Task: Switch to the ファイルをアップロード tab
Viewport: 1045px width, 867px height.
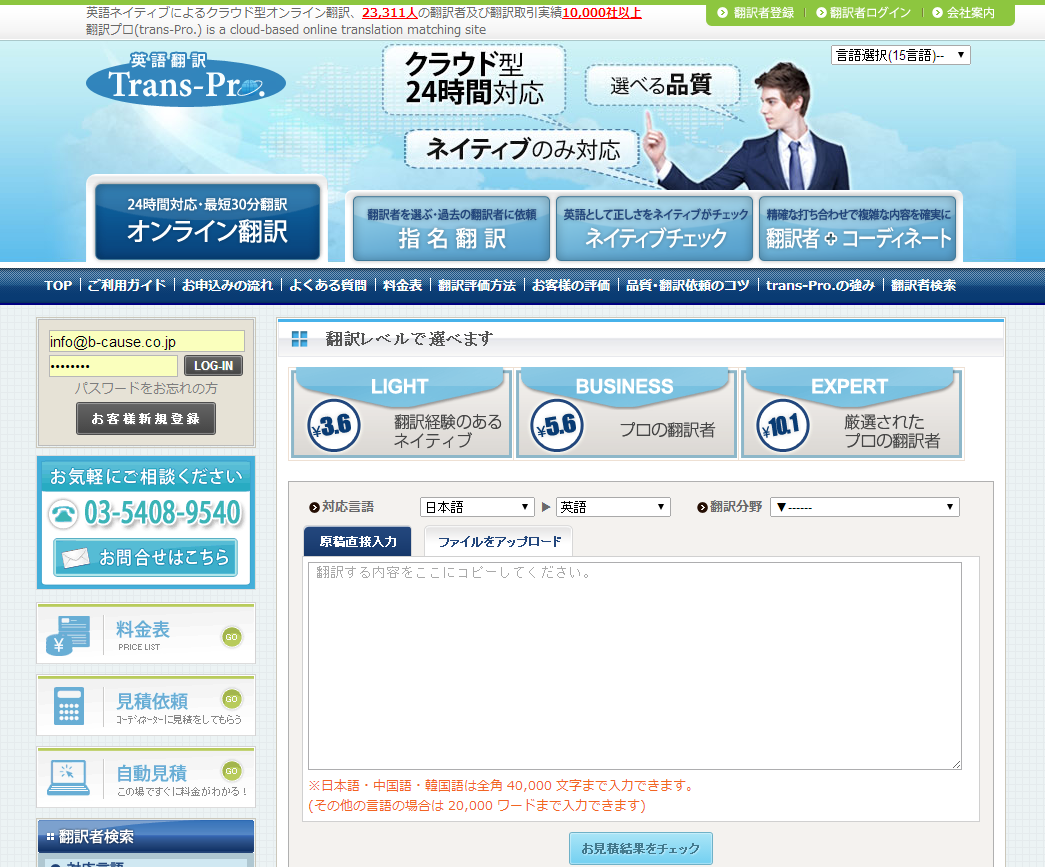Action: pos(499,541)
